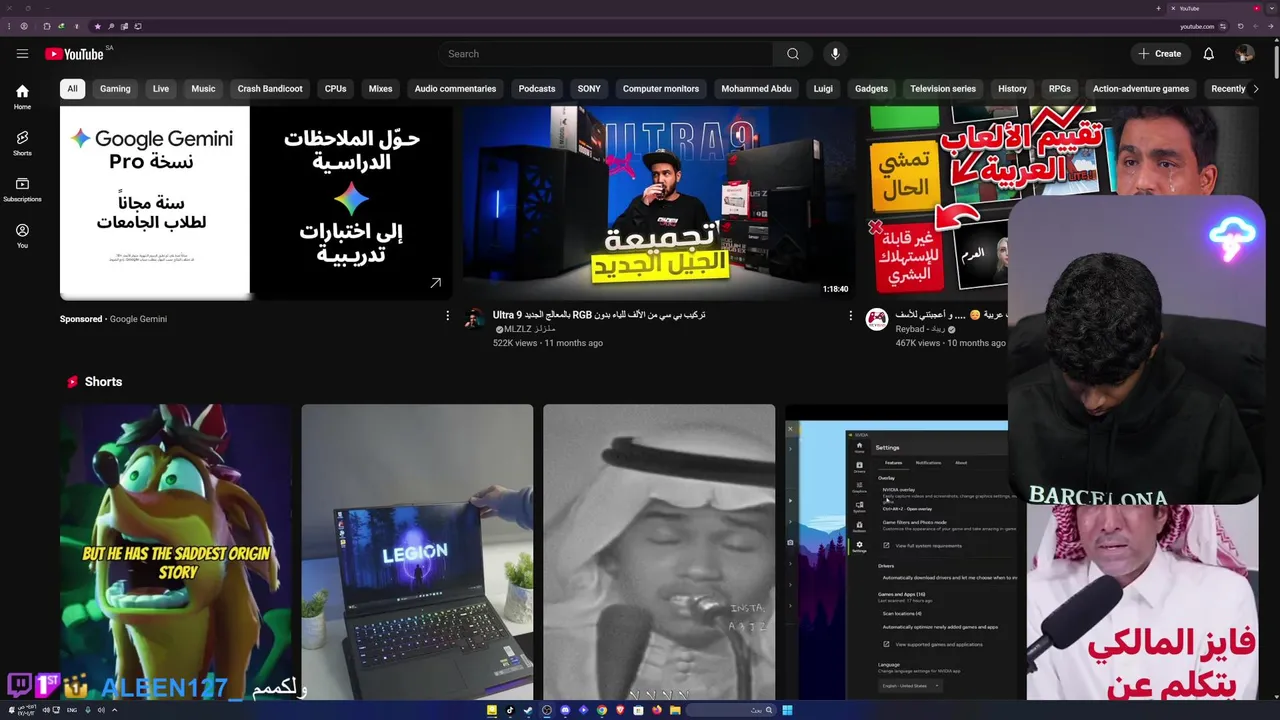Open the Windows Start button on the taskbar
Image resolution: width=1280 pixels, height=720 pixels.
(x=787, y=710)
